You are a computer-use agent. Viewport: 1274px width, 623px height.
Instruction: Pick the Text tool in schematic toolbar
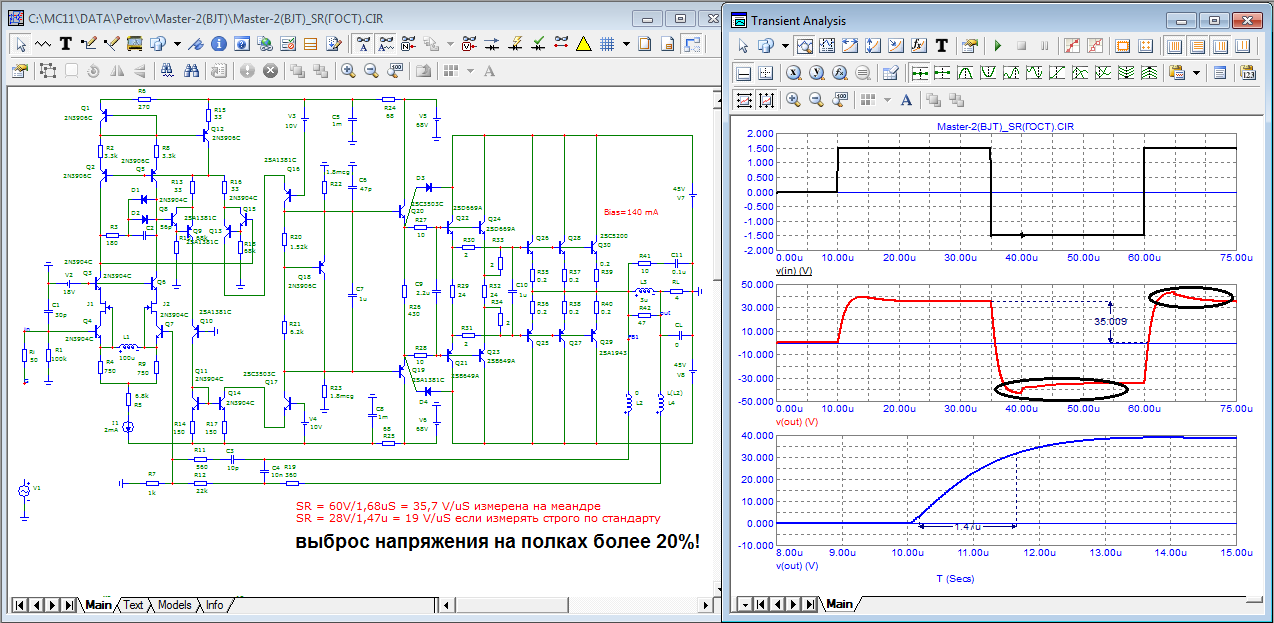[65, 43]
